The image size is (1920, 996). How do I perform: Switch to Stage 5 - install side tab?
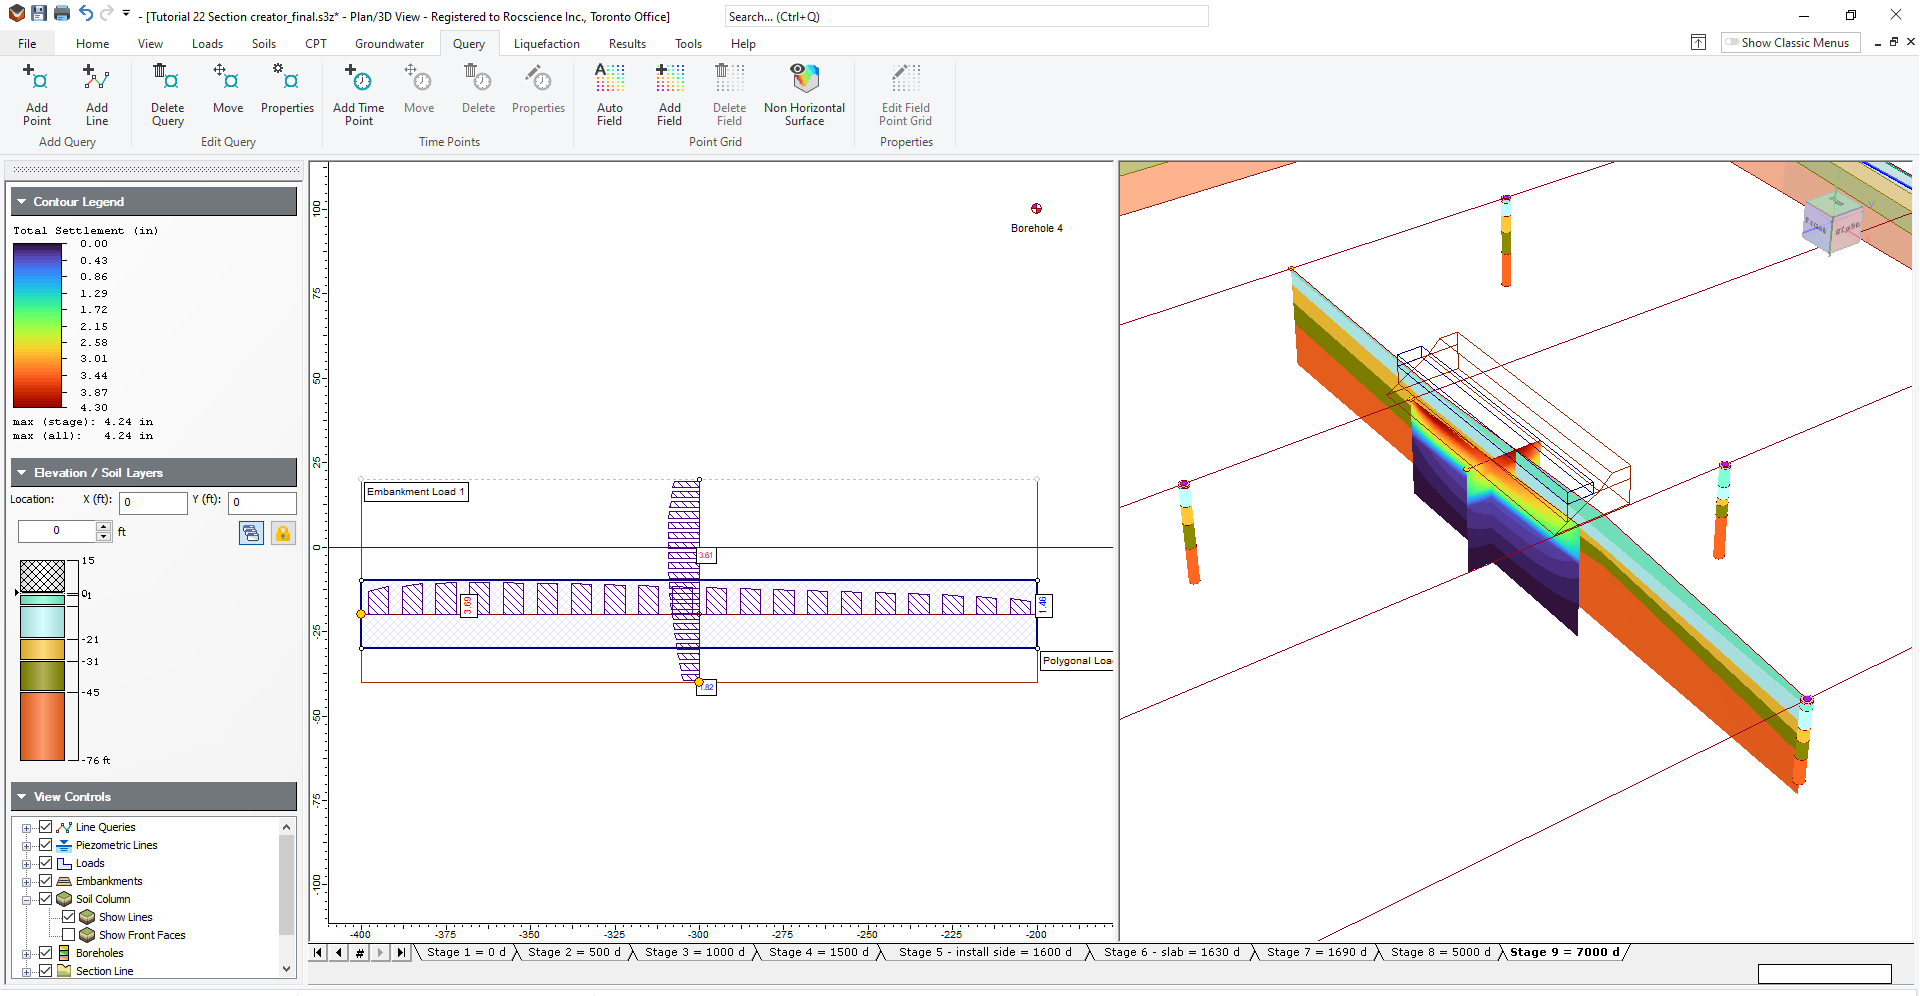tap(985, 952)
